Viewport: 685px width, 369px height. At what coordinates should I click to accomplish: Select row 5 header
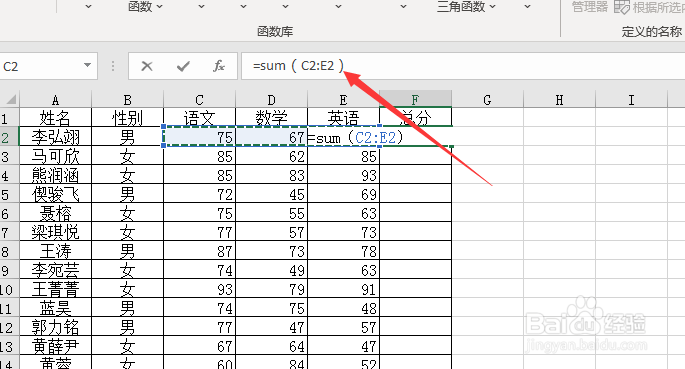pyautogui.click(x=9, y=194)
